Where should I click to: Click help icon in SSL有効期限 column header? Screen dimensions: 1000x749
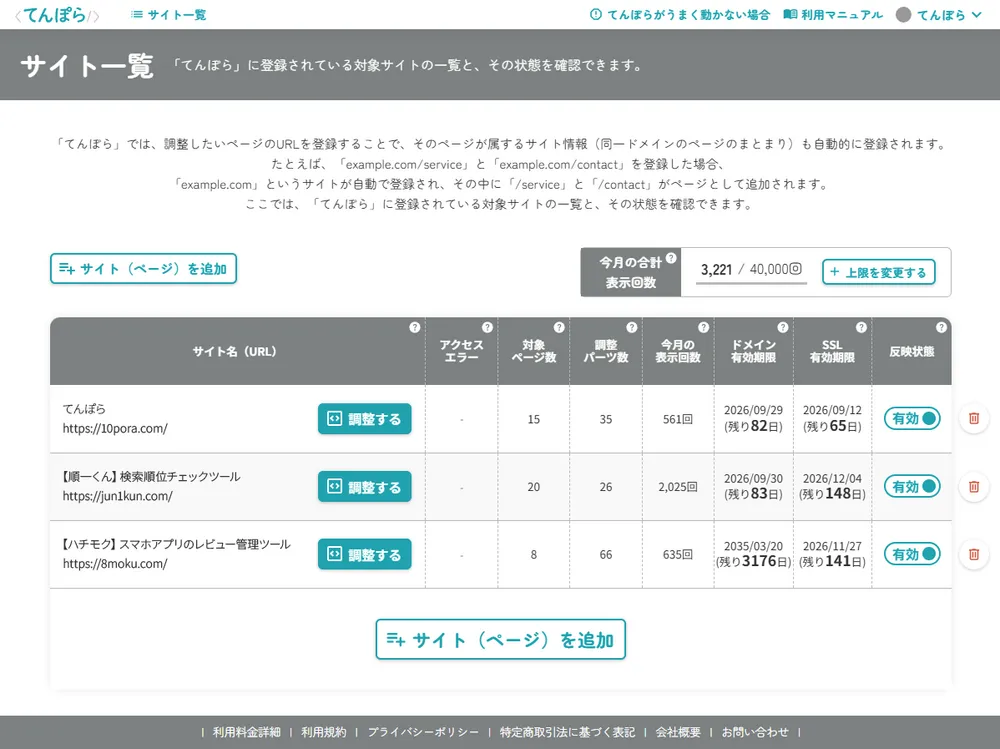point(861,327)
